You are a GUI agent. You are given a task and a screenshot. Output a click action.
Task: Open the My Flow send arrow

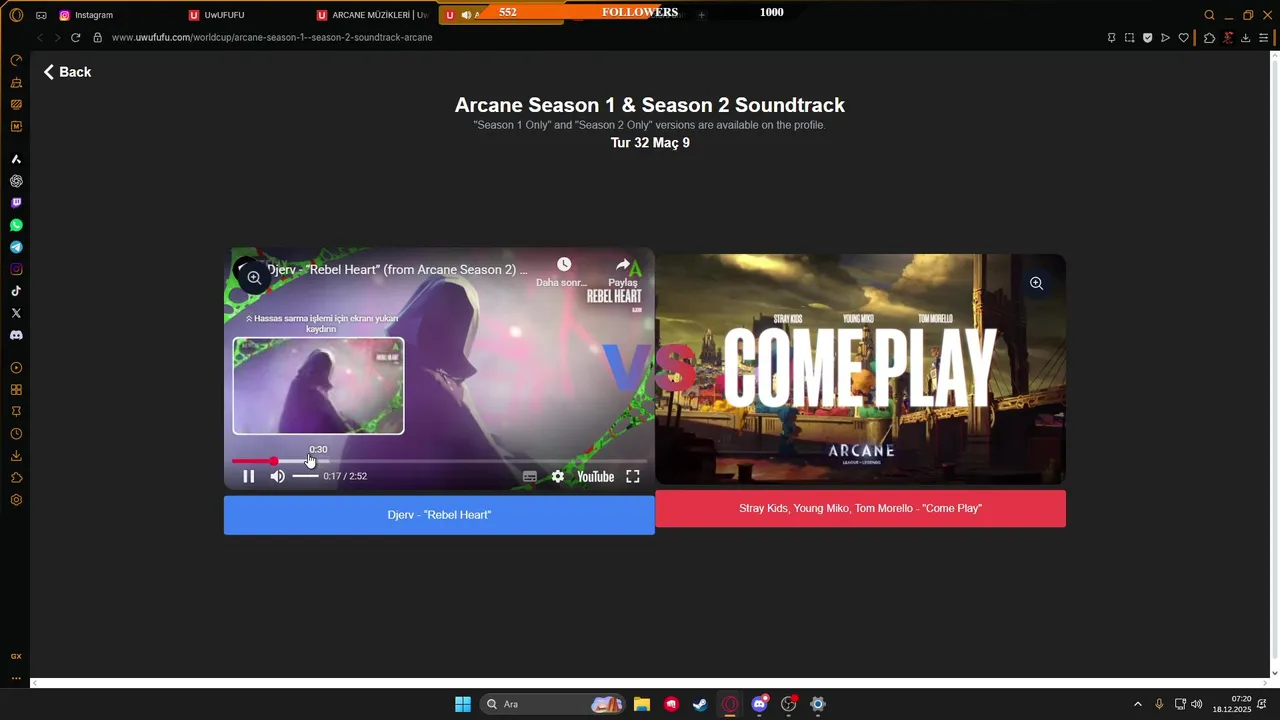[x=1165, y=38]
